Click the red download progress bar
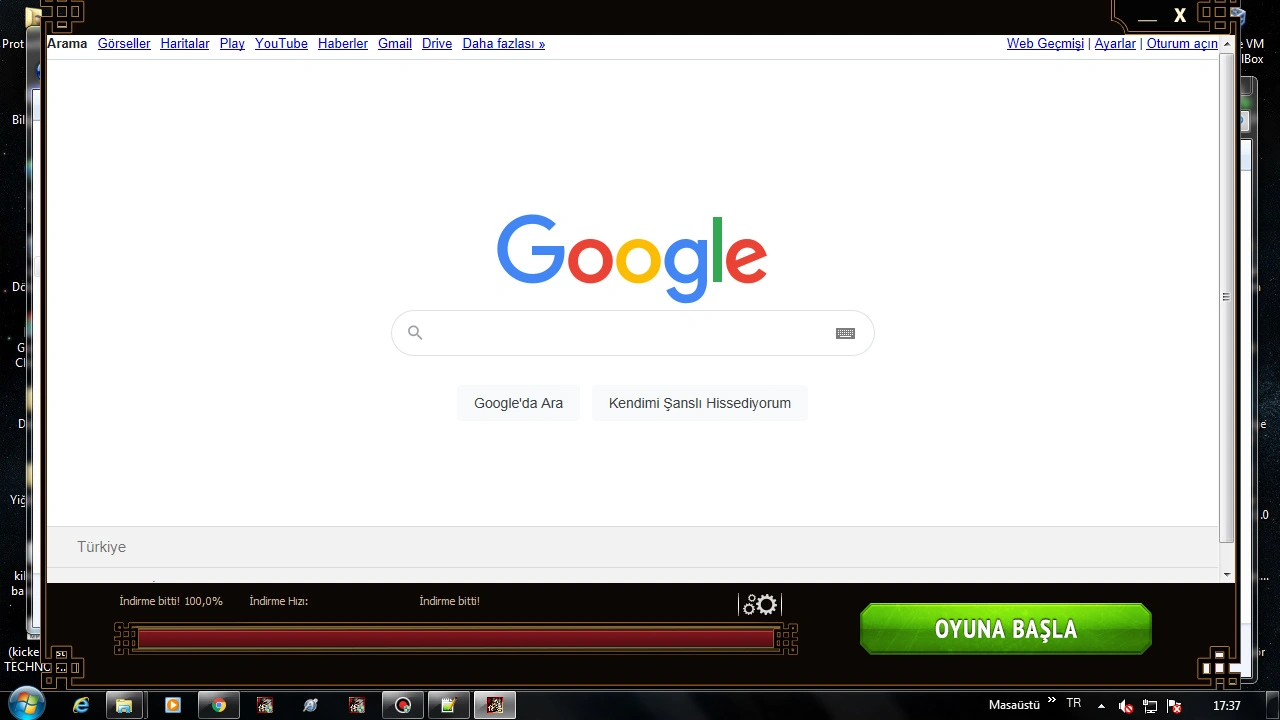 click(x=456, y=639)
